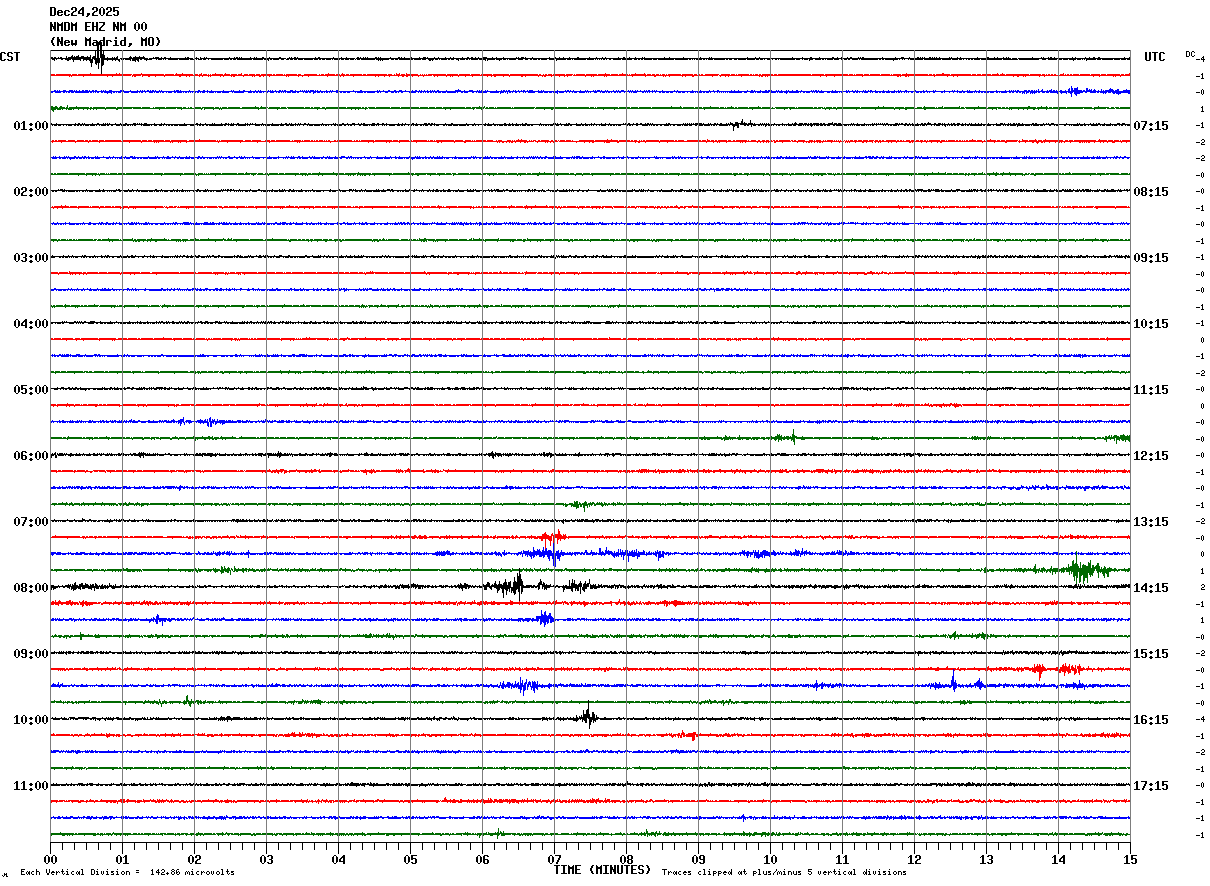
Task: Click minute tick 01 on the x-axis
Action: tap(122, 859)
